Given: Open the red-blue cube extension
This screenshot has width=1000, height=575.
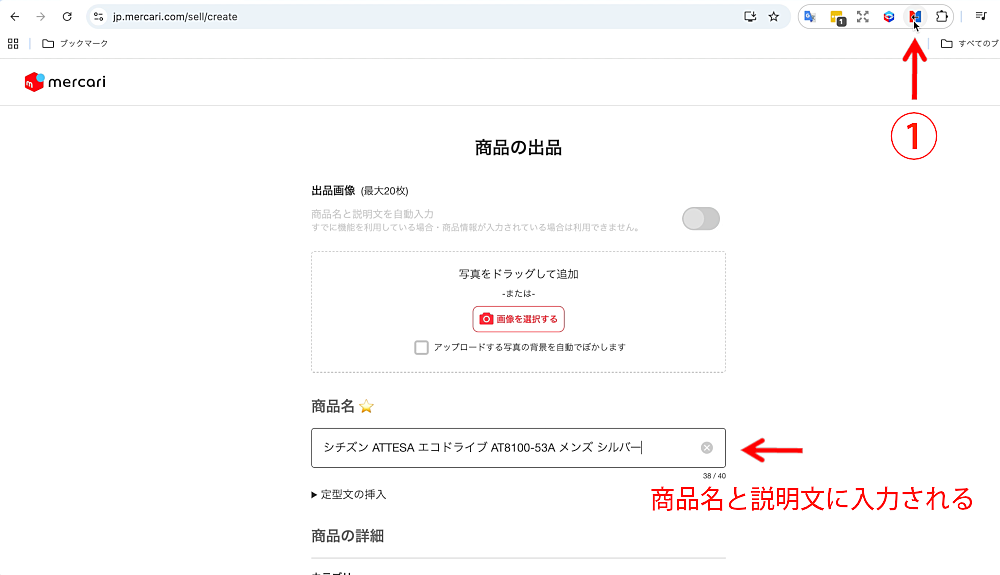Looking at the screenshot, I should point(889,17).
